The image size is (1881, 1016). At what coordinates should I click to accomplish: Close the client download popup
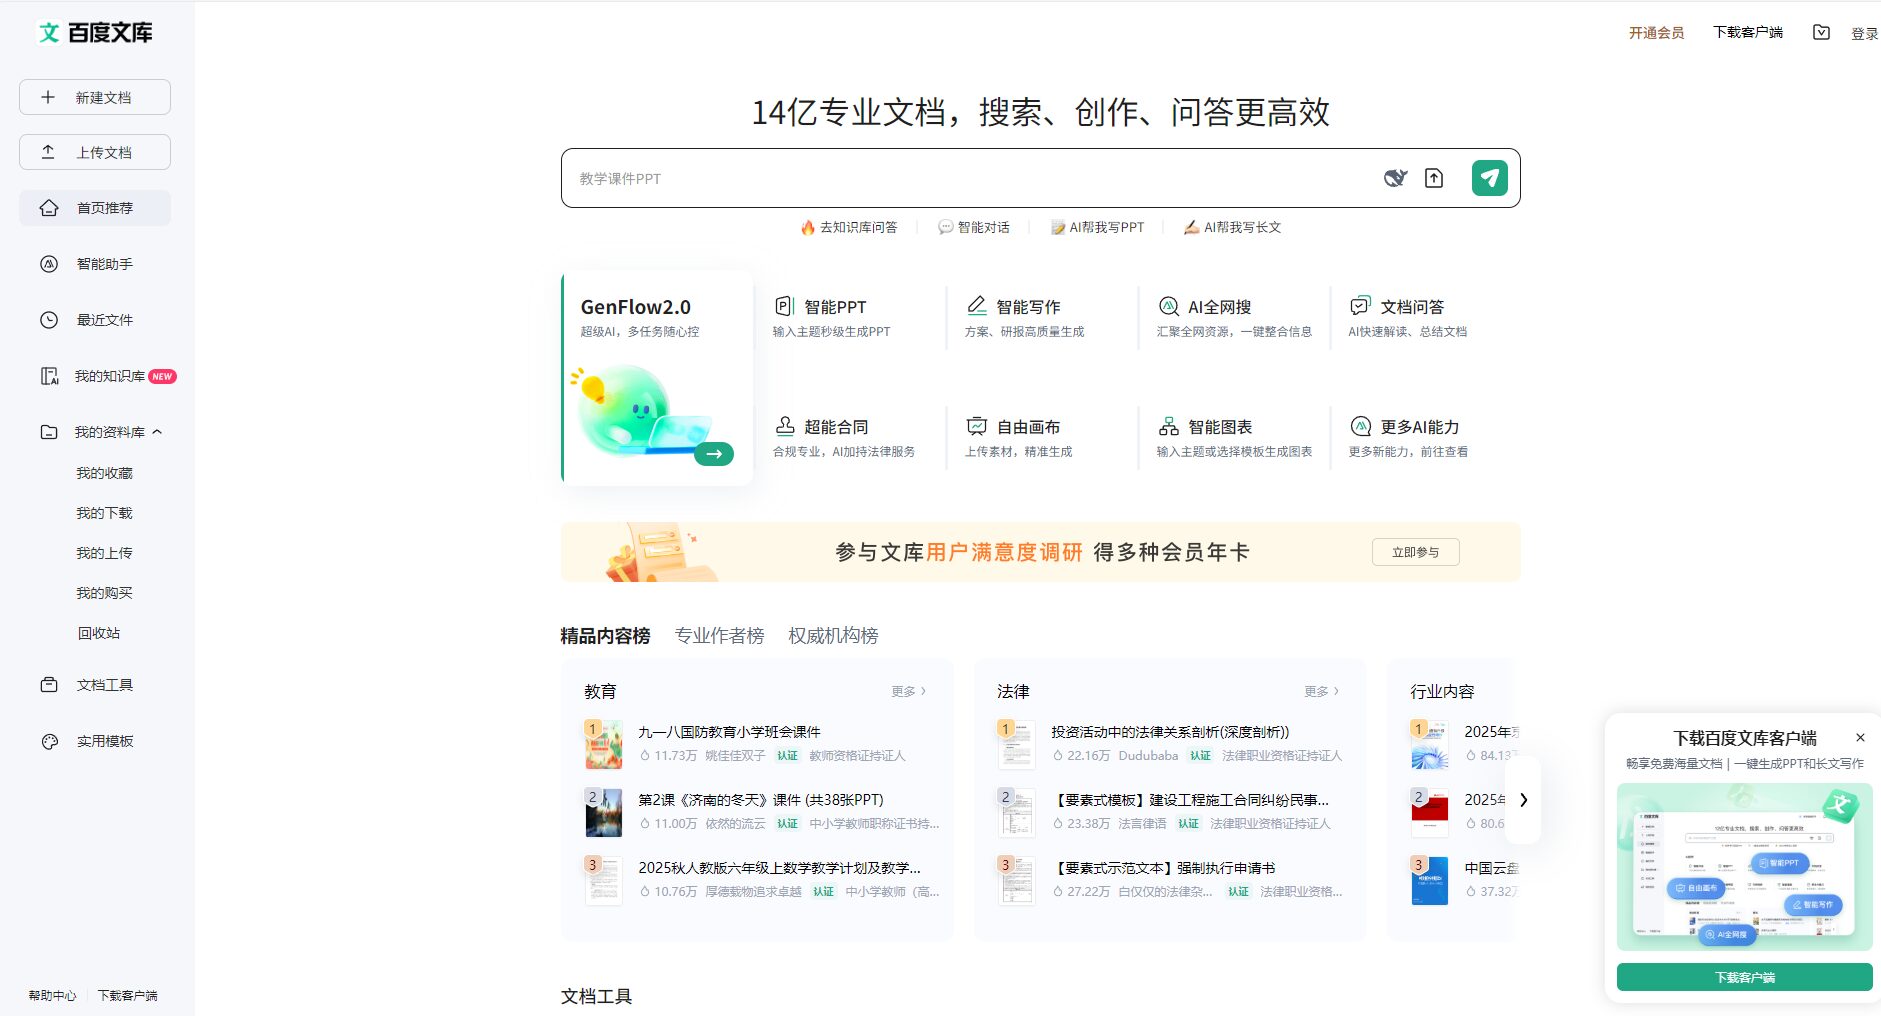coord(1860,738)
